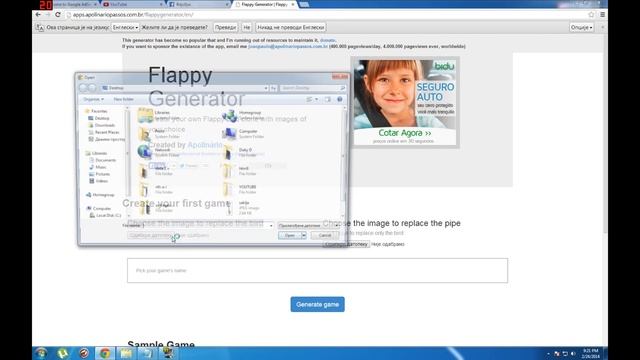
Task: Open the Windows Start menu
Action: click(41, 353)
